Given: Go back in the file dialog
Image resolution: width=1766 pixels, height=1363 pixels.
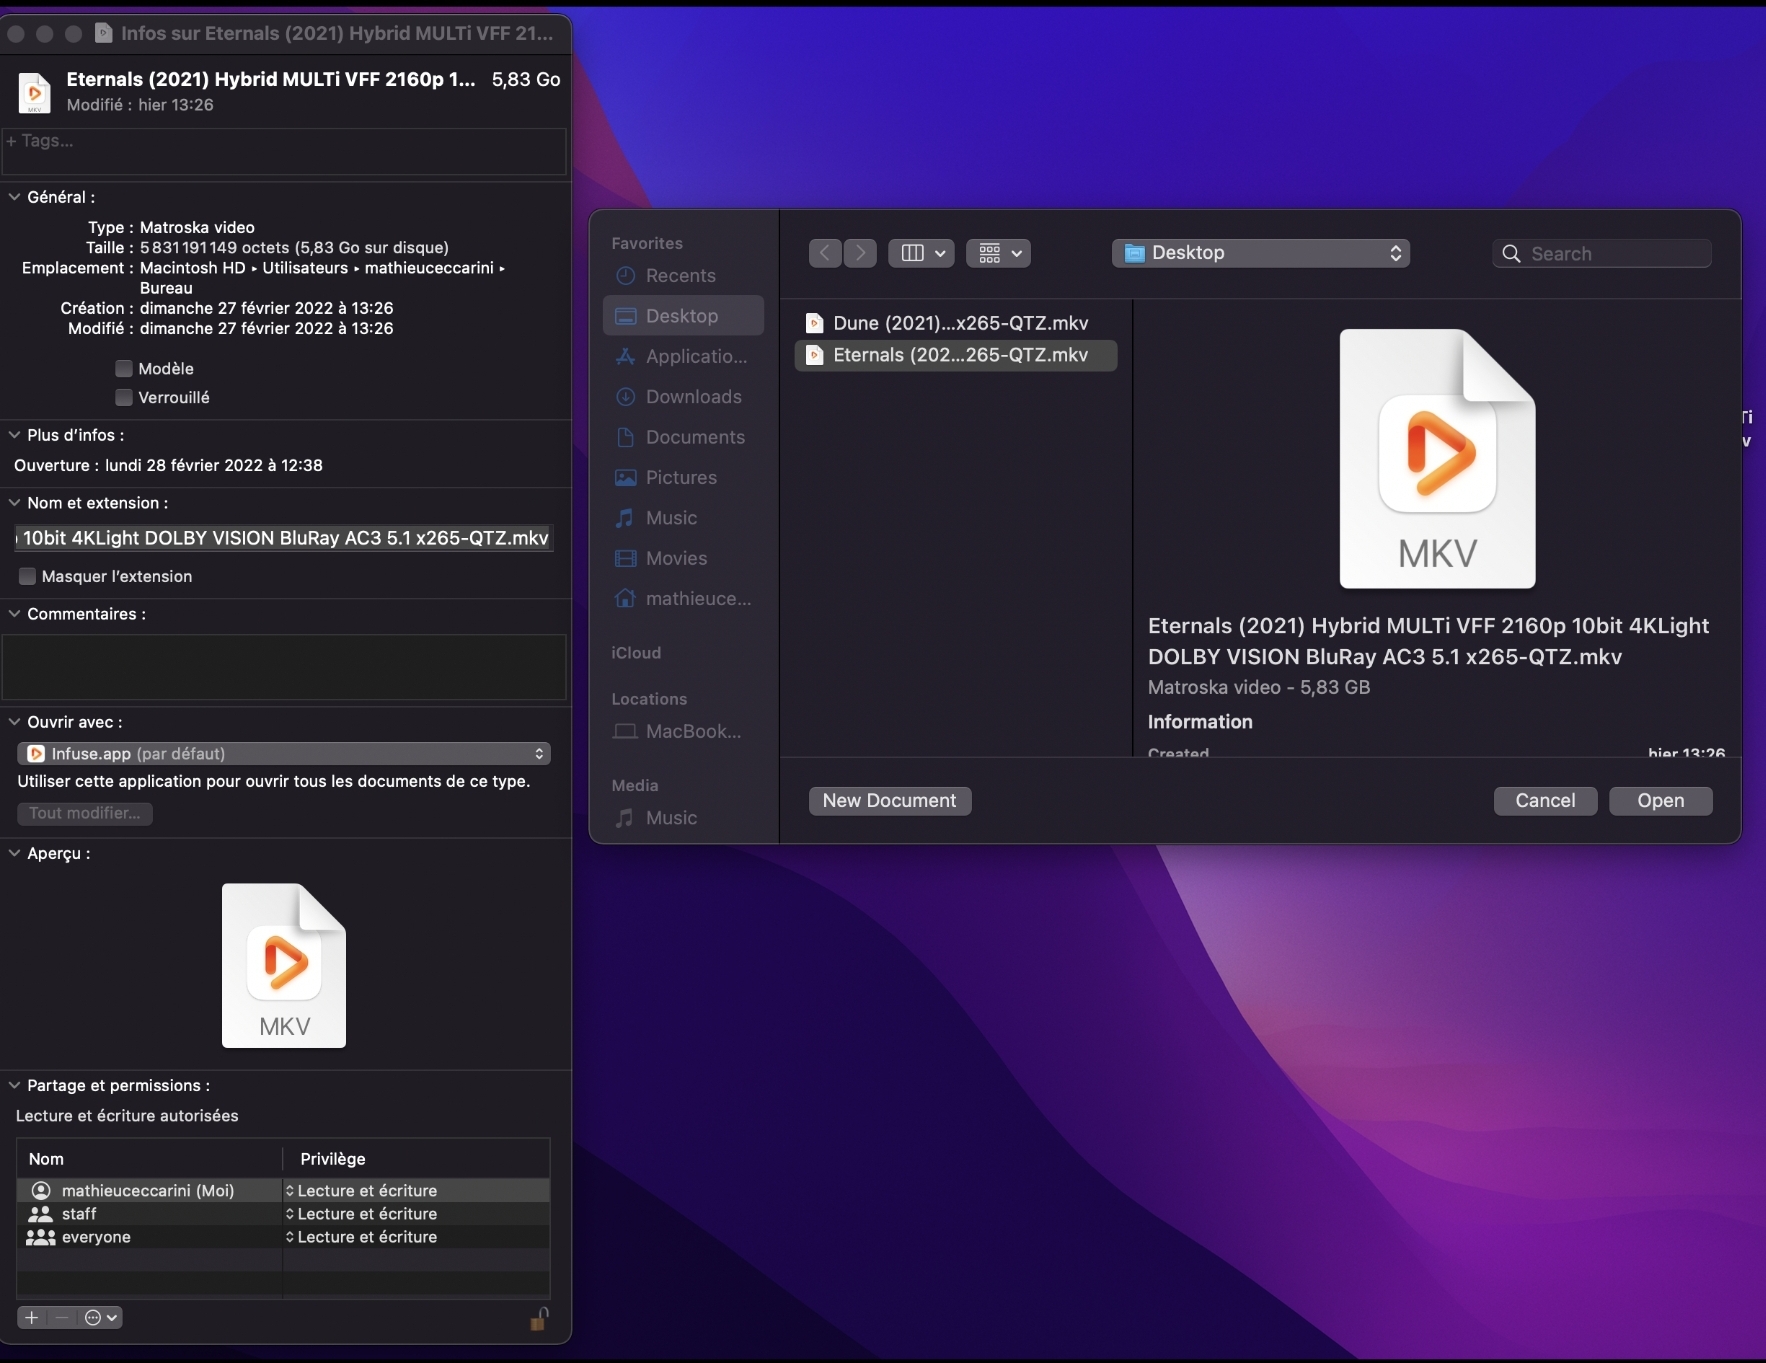Looking at the screenshot, I should click(825, 253).
